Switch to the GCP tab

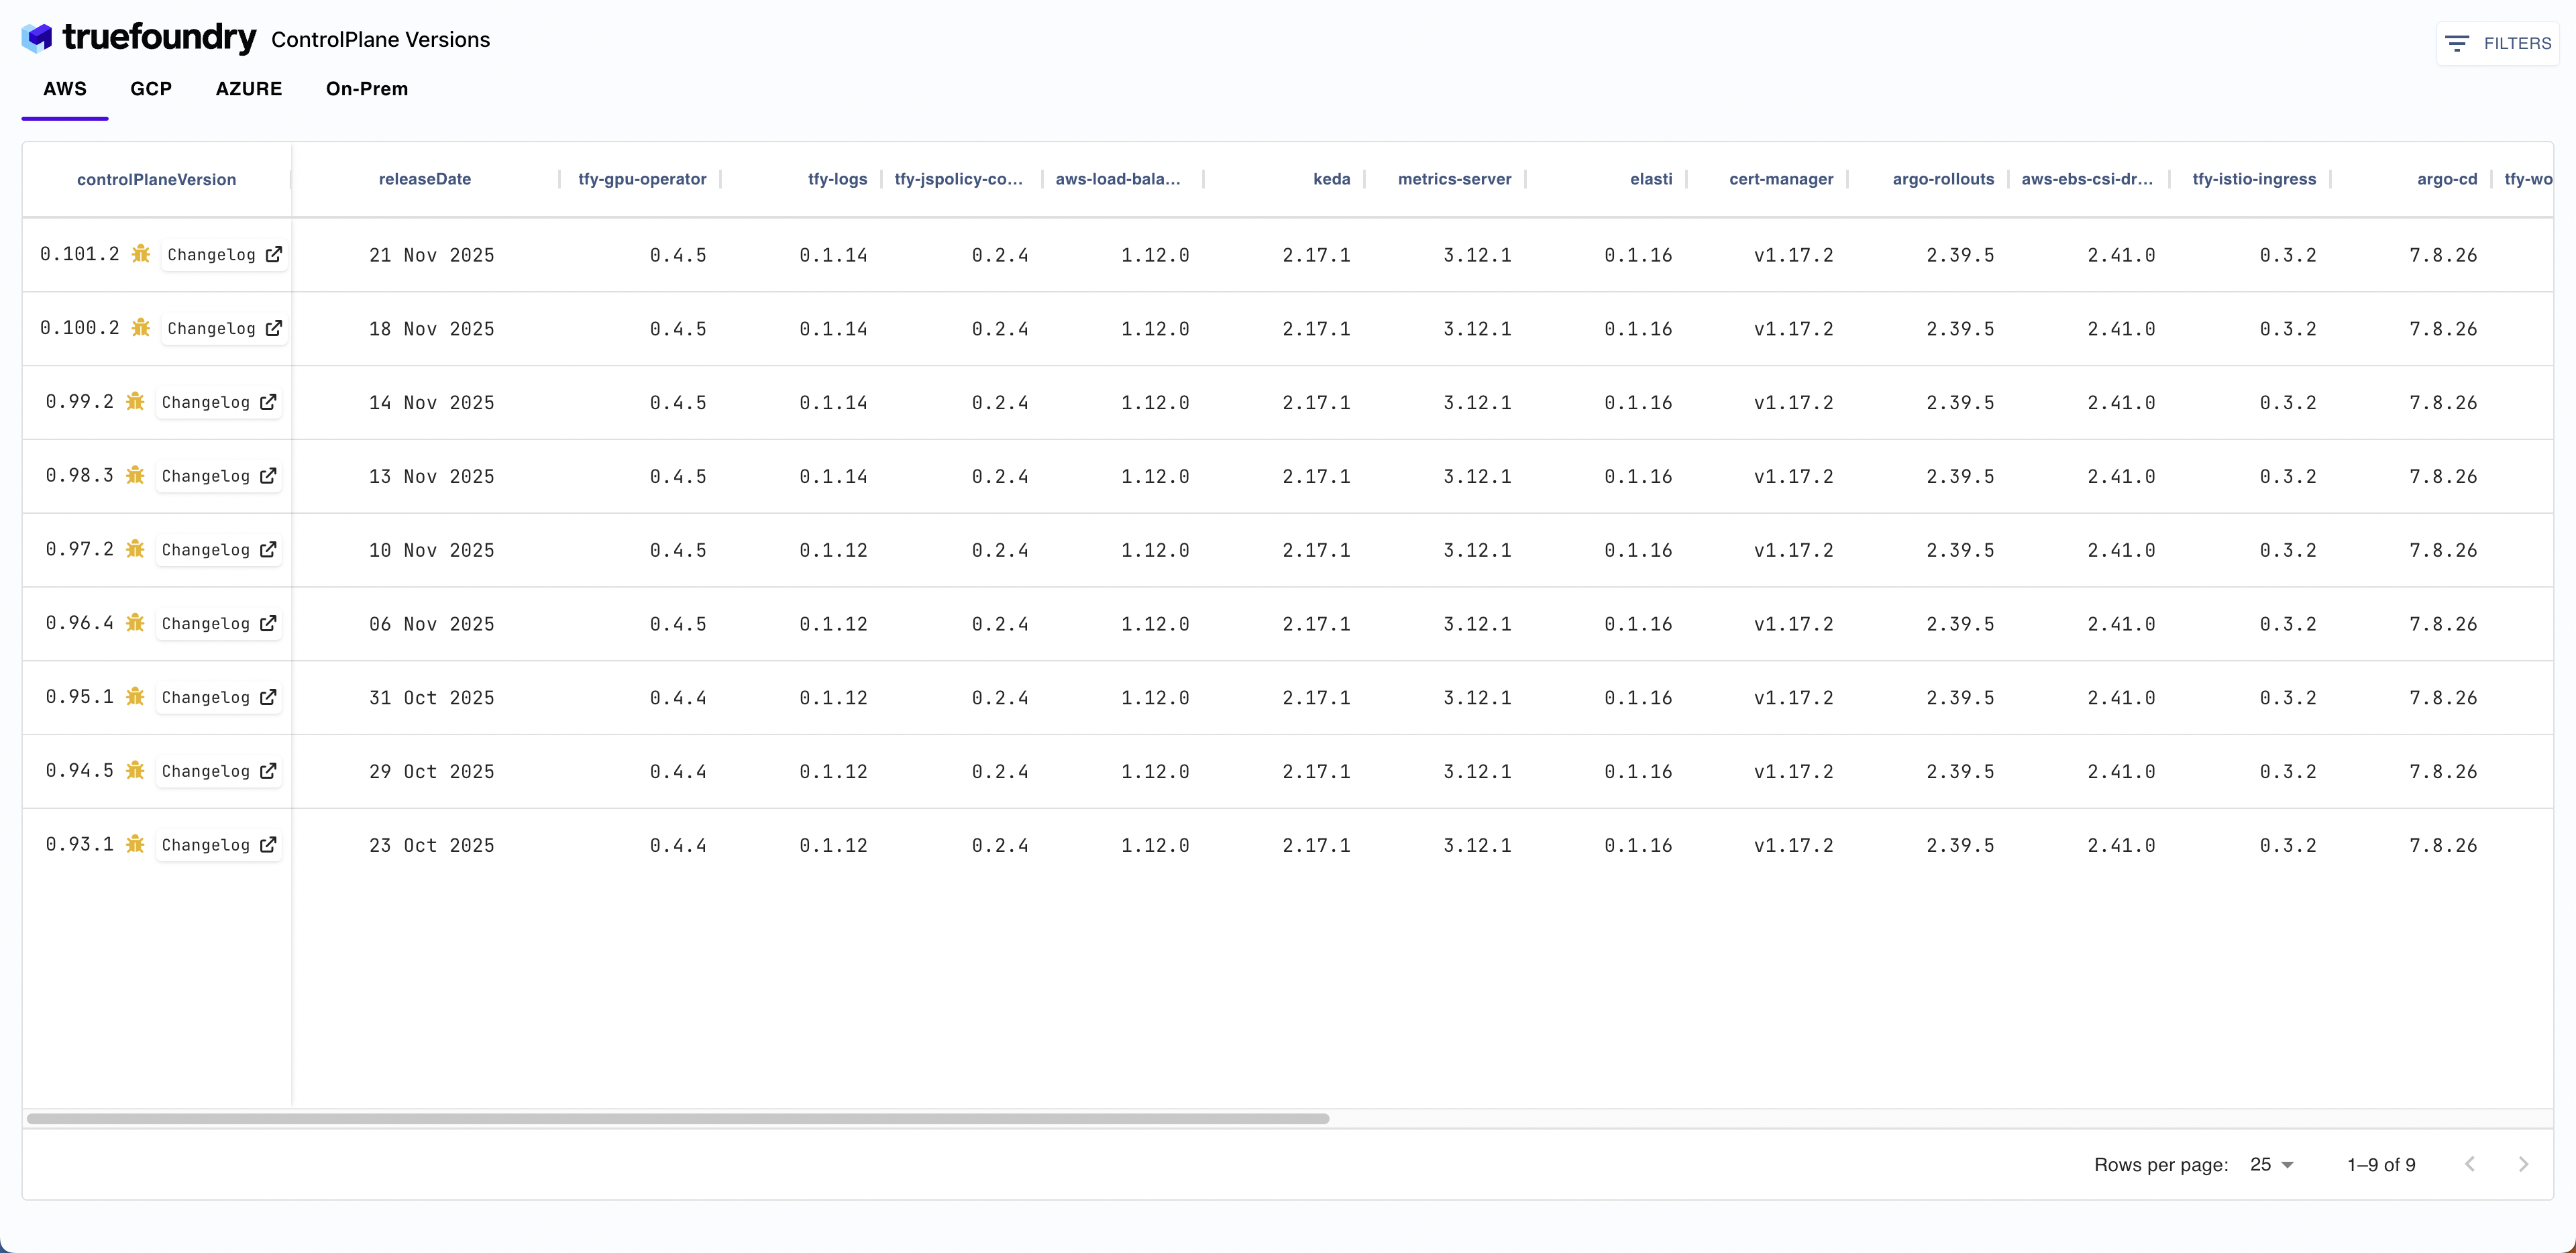pos(151,89)
